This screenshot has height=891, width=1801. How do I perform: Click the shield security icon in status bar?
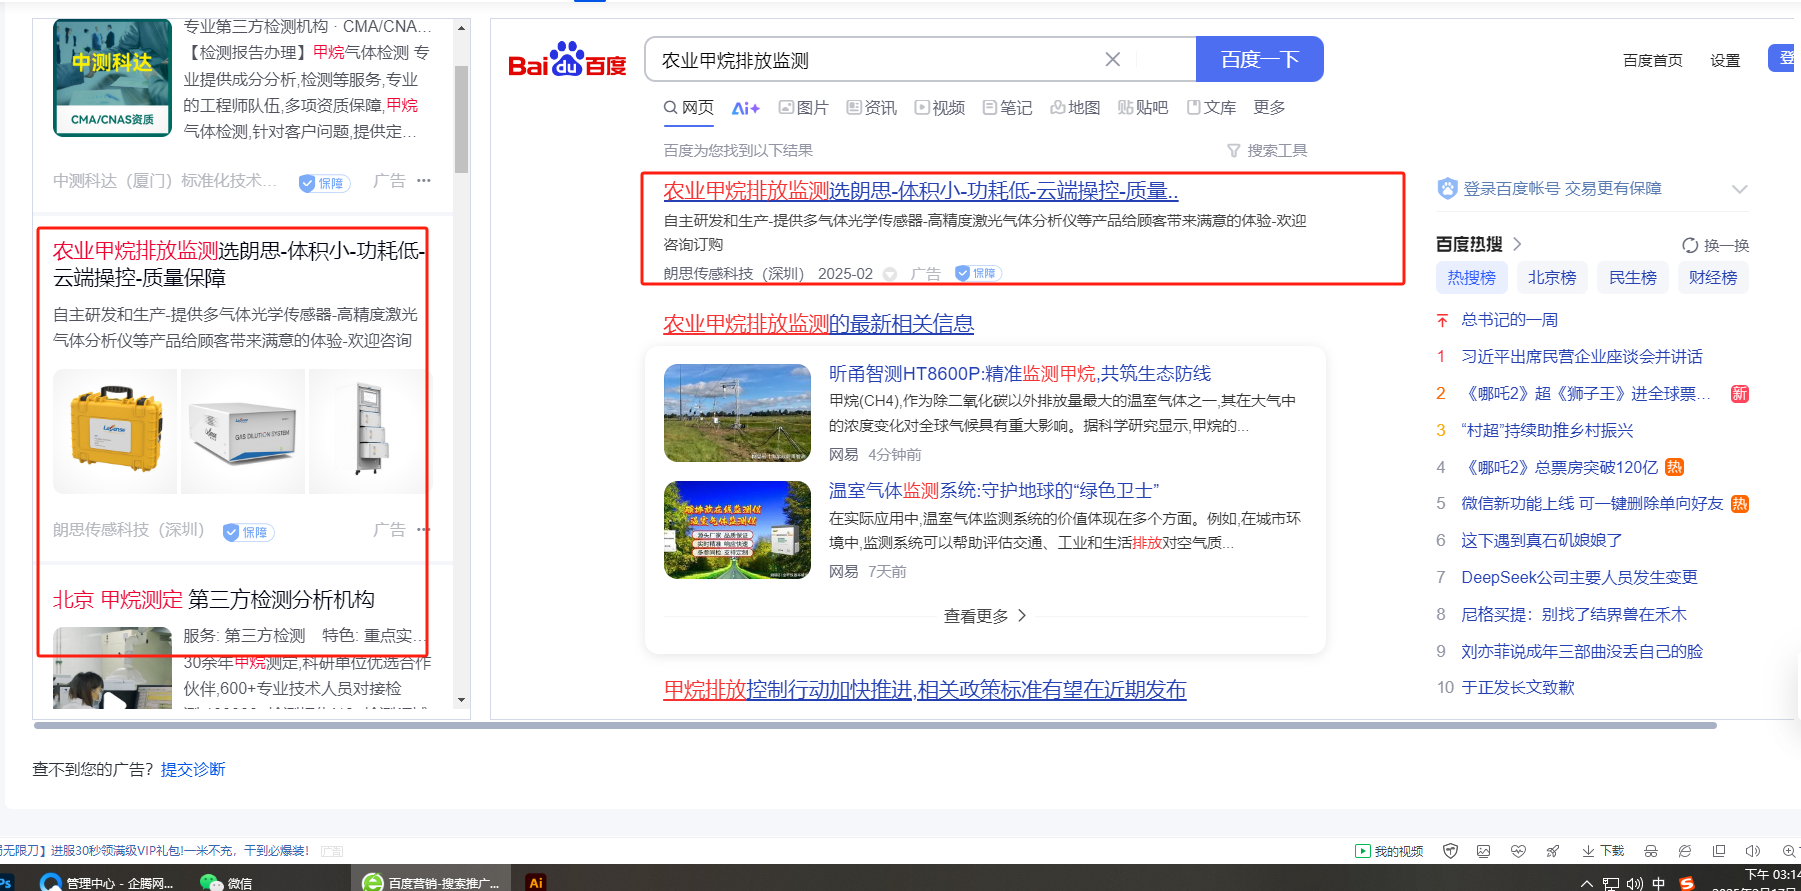1450,851
